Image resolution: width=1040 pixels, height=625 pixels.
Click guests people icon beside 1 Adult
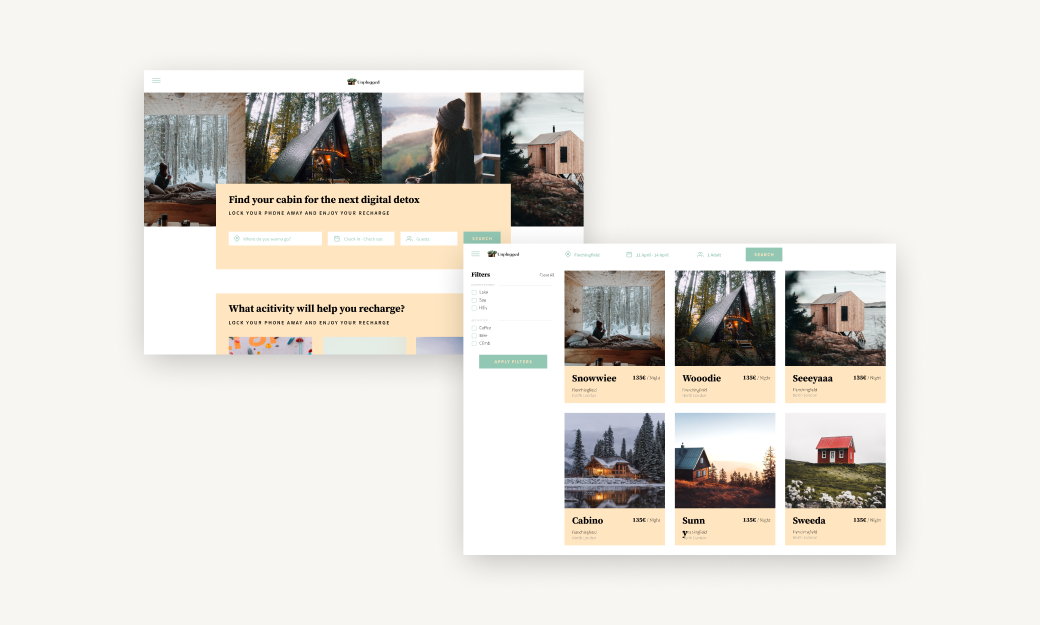pyautogui.click(x=700, y=255)
